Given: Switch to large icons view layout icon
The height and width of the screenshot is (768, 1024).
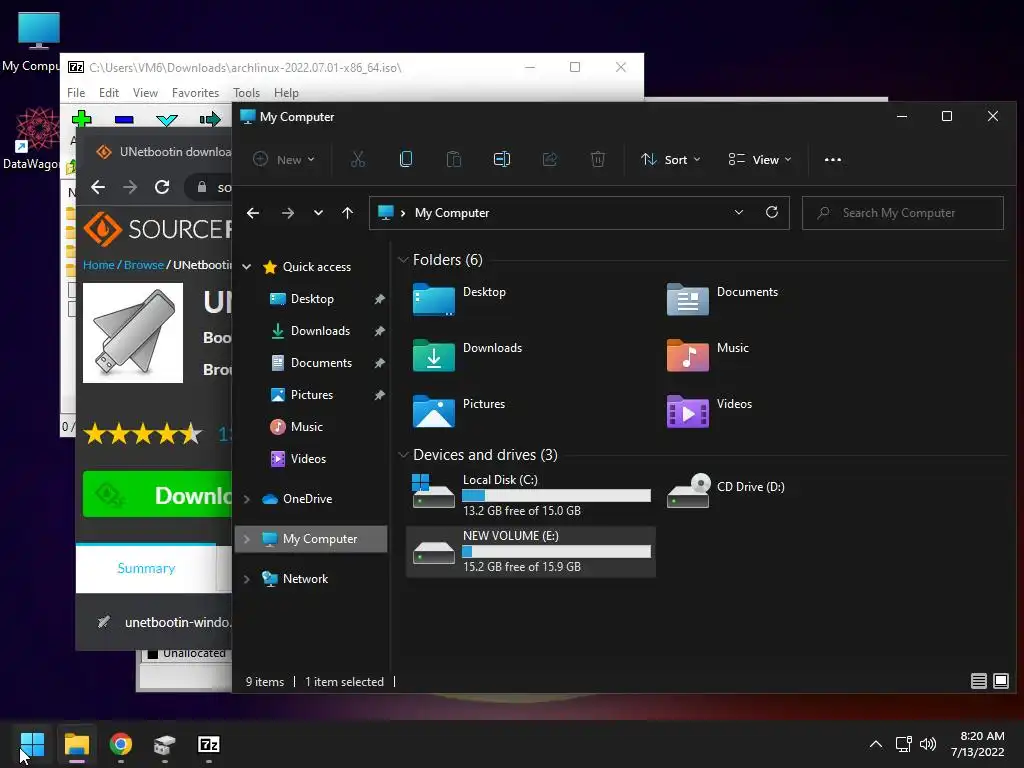Looking at the screenshot, I should coord(1000,681).
